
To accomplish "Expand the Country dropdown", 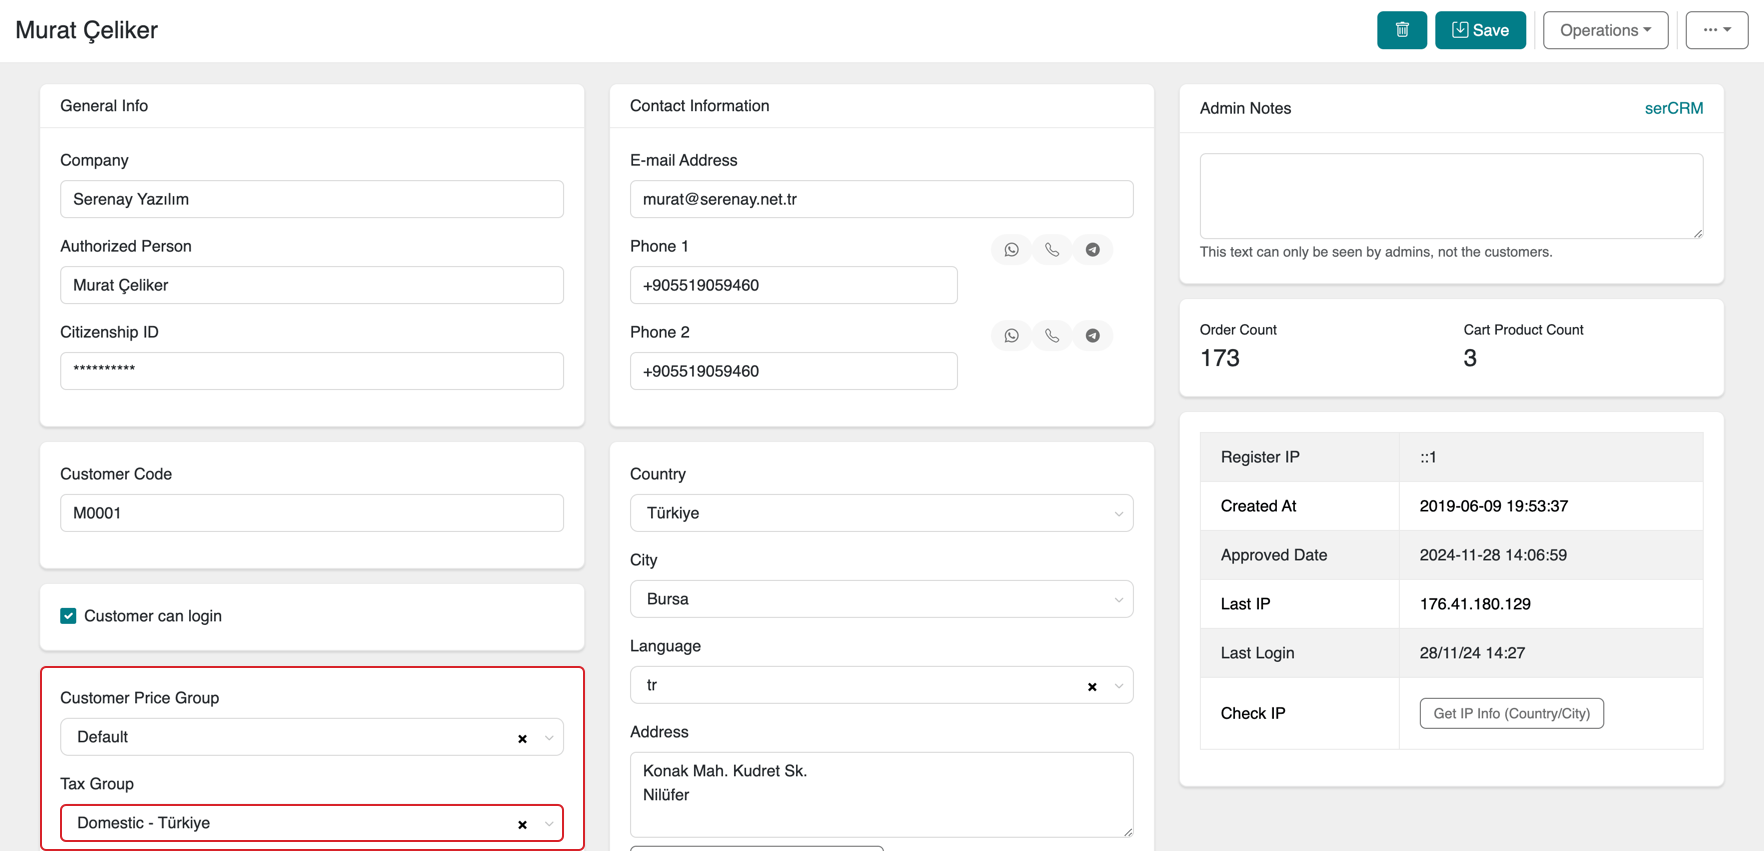I will click(881, 513).
